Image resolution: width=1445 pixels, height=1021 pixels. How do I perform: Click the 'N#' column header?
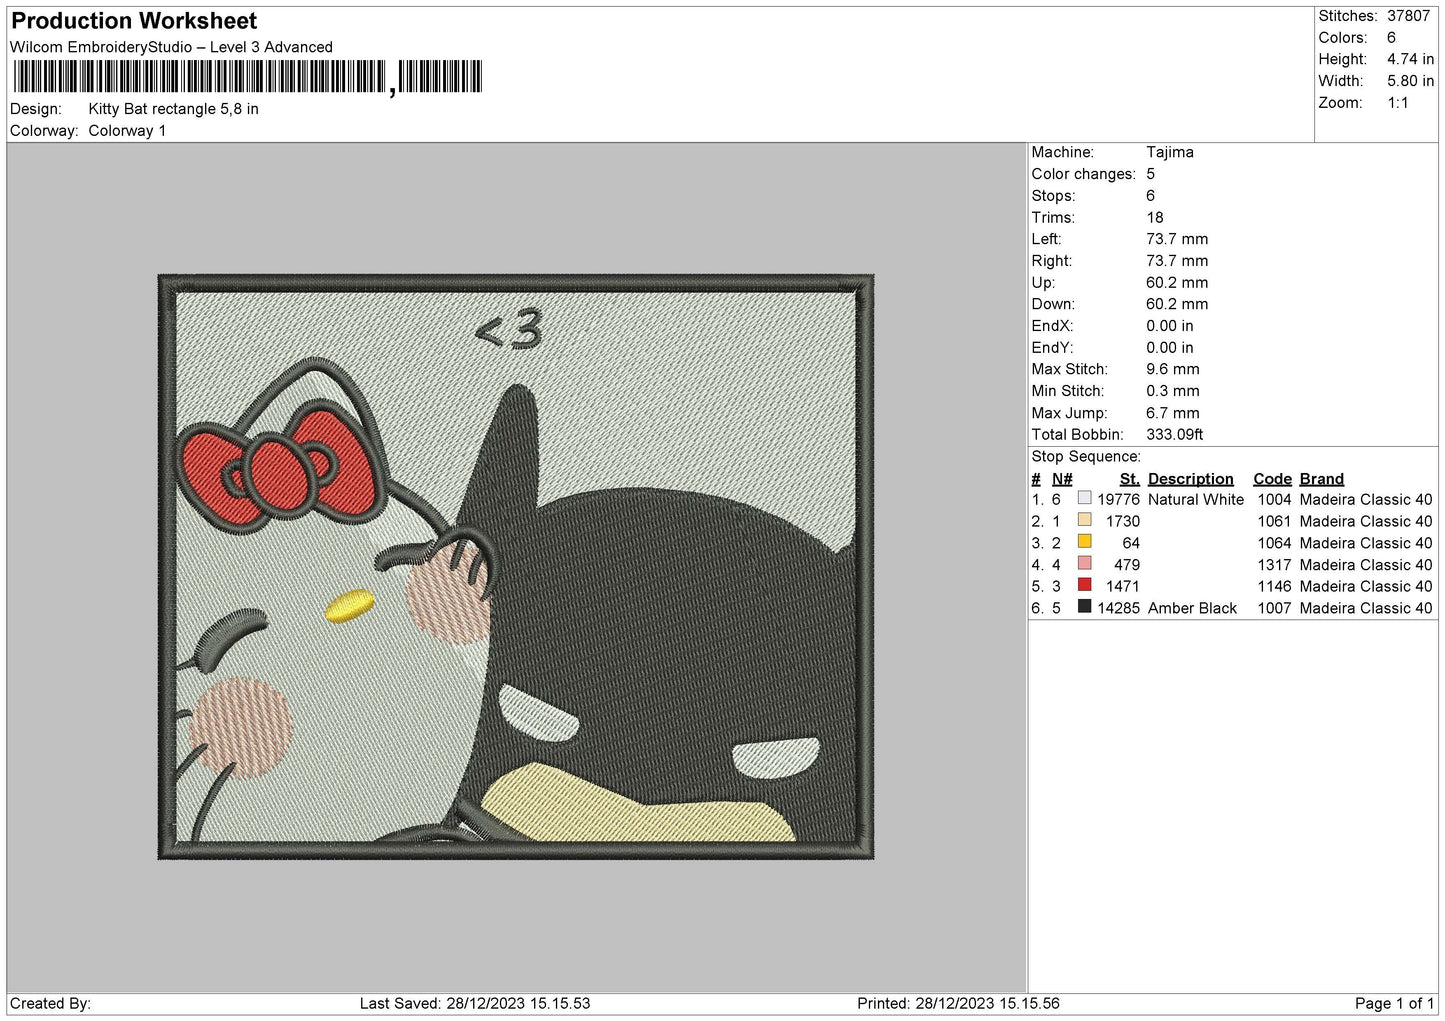click(x=1062, y=479)
